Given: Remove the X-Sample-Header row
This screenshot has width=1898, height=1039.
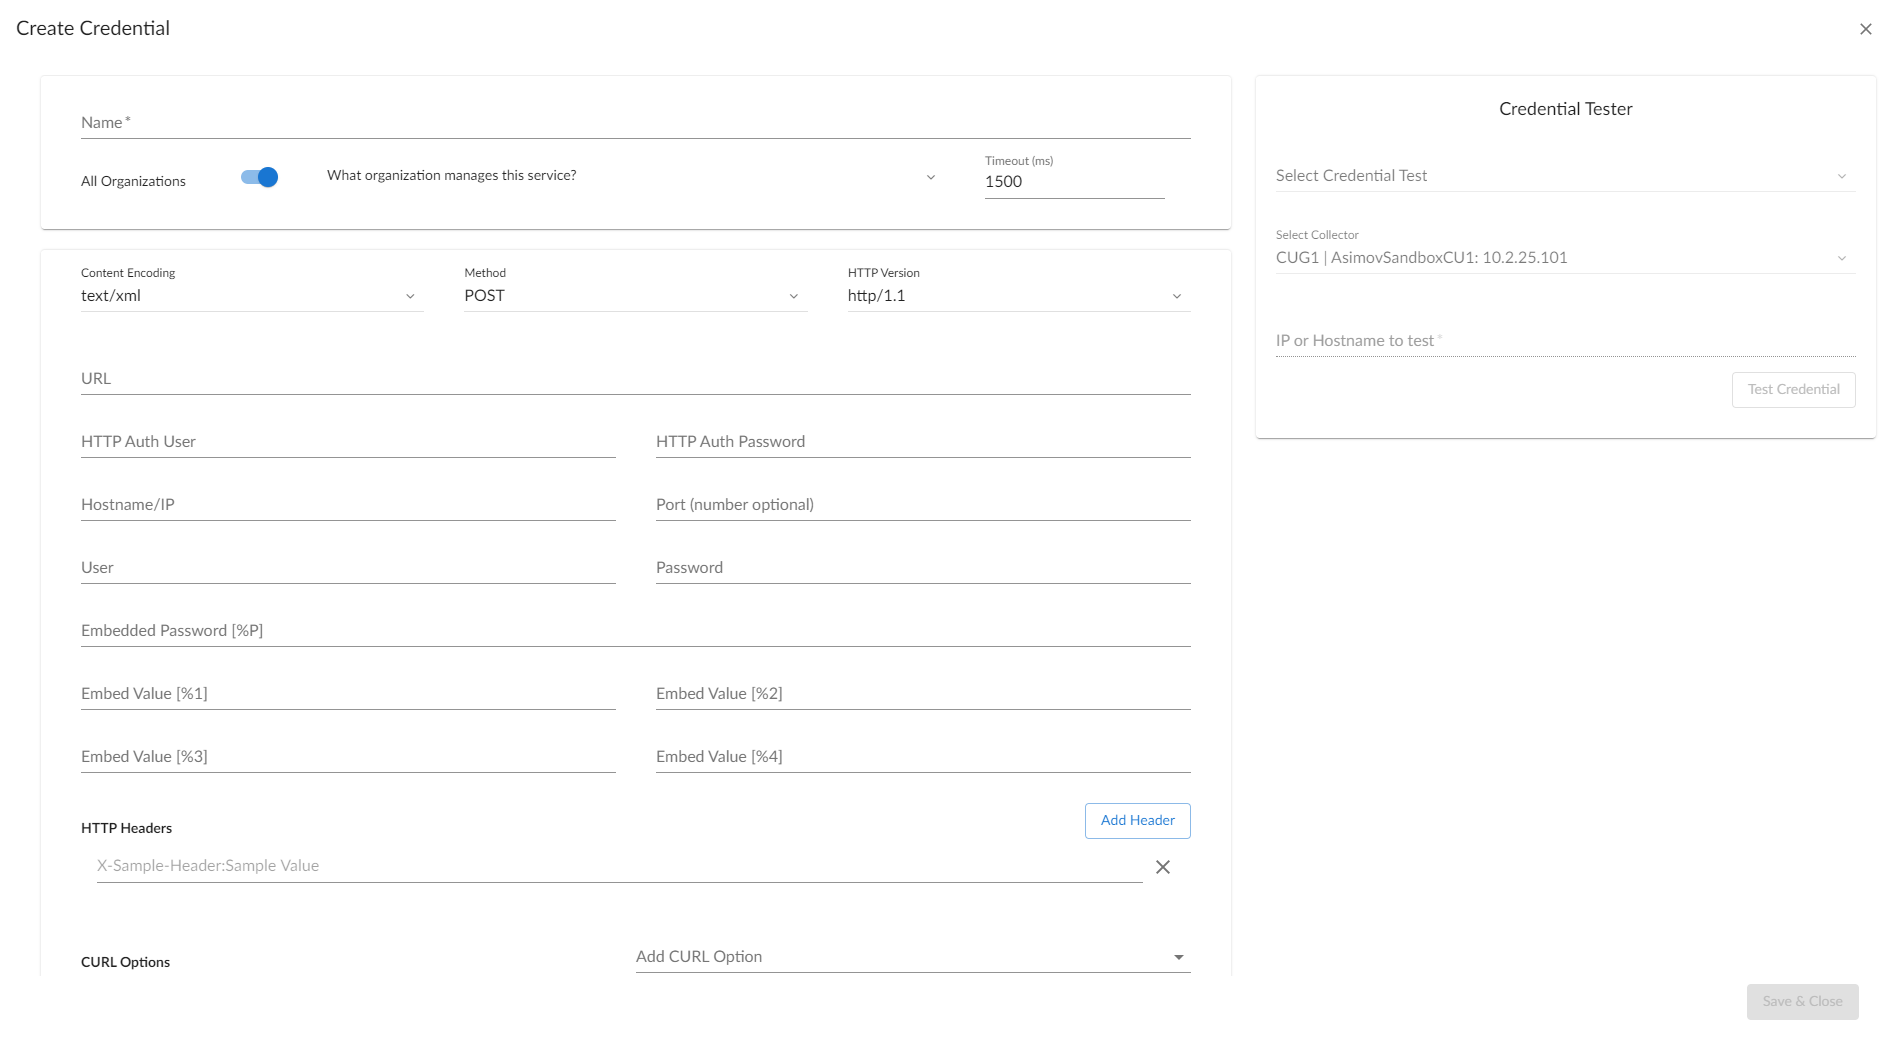Looking at the screenshot, I should point(1162,867).
